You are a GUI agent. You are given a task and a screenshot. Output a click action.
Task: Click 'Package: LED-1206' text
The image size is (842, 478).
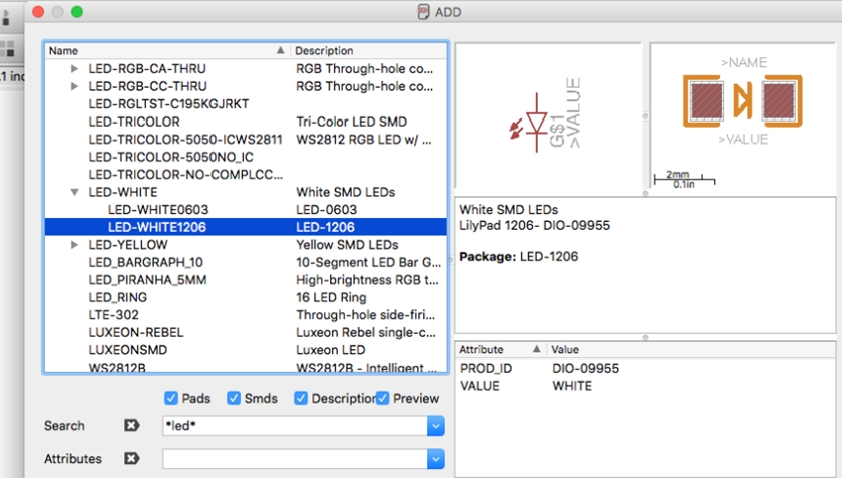(x=519, y=257)
